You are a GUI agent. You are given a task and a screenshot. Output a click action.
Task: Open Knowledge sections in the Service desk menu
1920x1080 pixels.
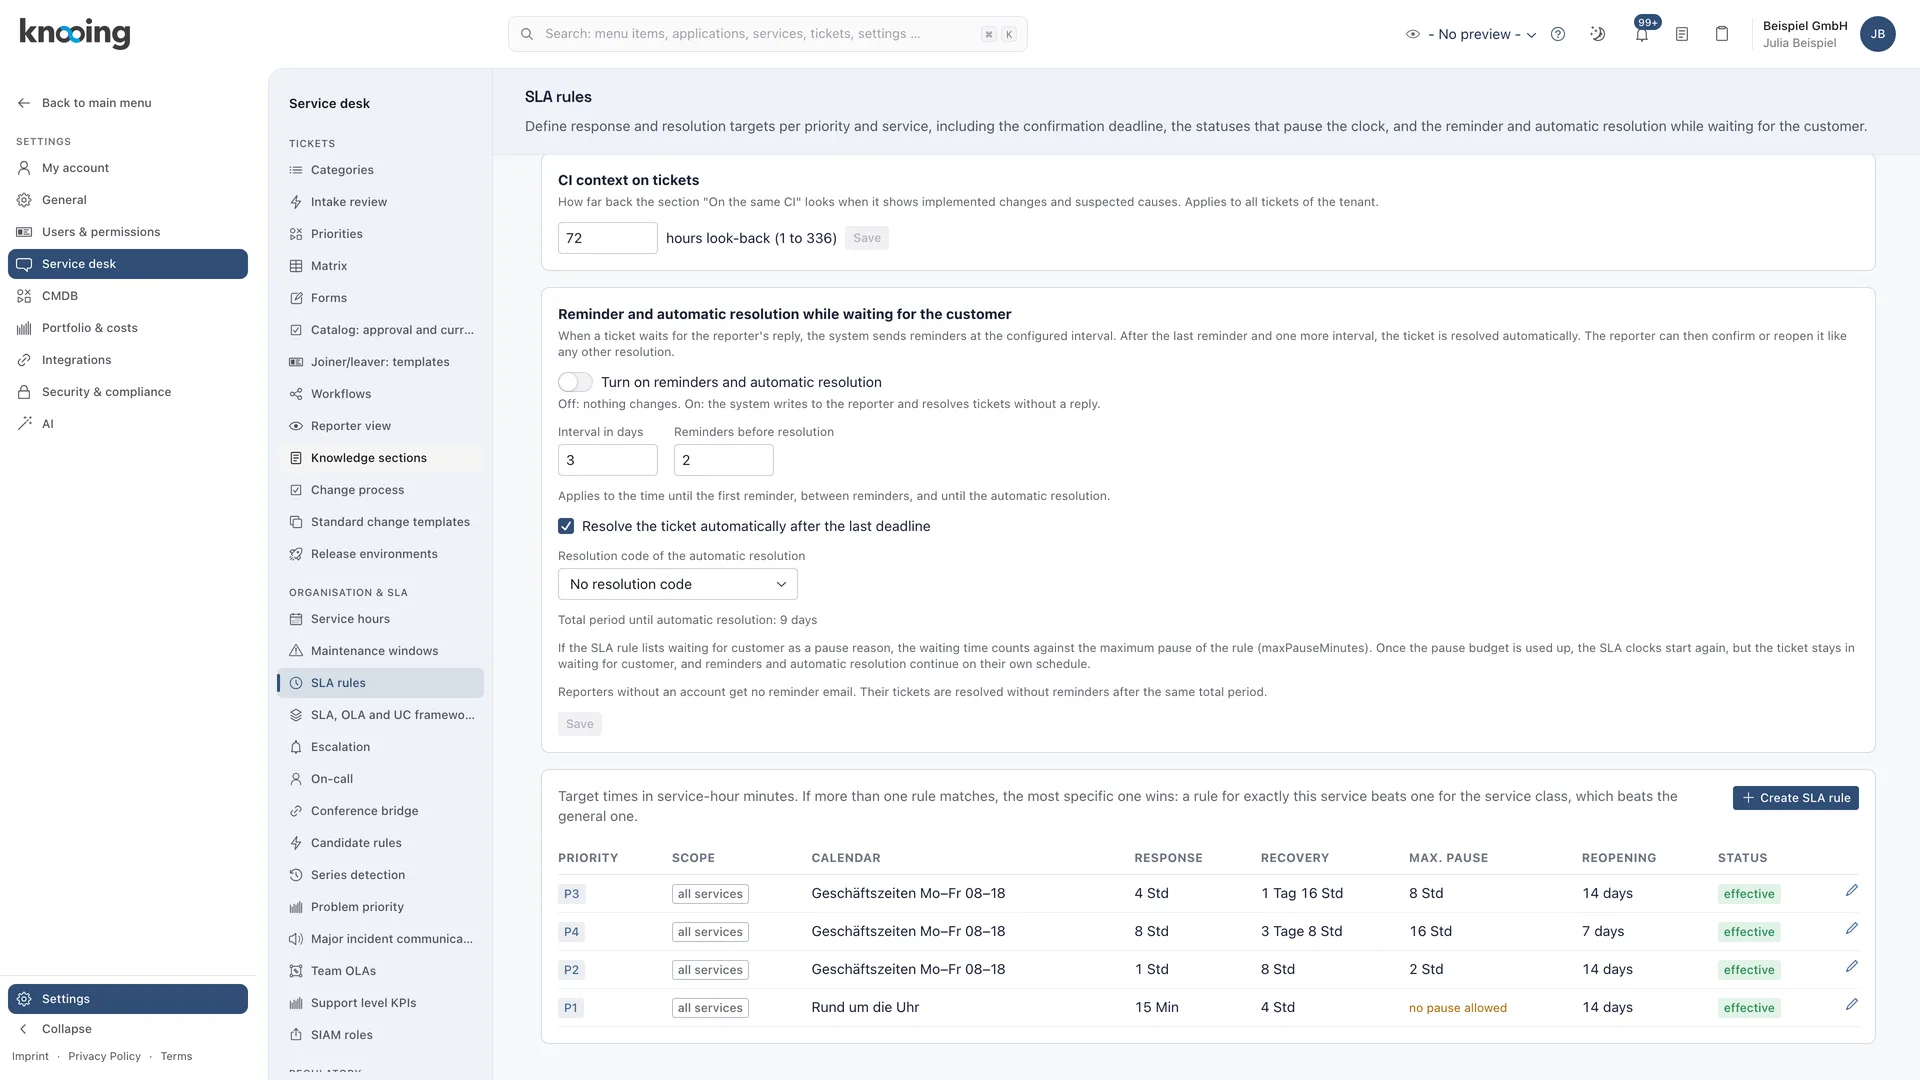[x=380, y=458]
